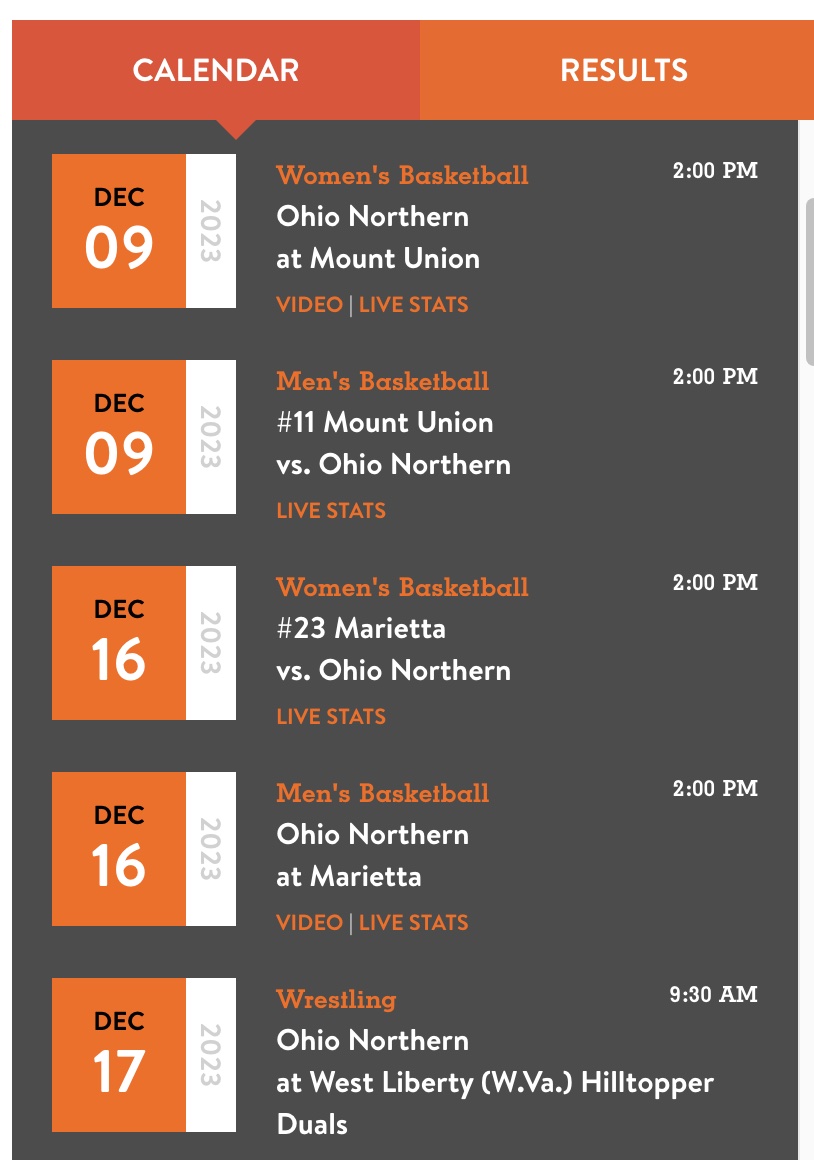Select the DEC 09 date tile for Men's Basketball
The height and width of the screenshot is (1174, 814).
(x=144, y=437)
